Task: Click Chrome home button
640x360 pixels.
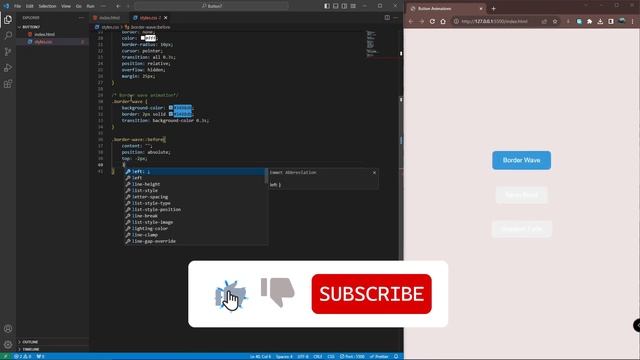Action: [443, 21]
